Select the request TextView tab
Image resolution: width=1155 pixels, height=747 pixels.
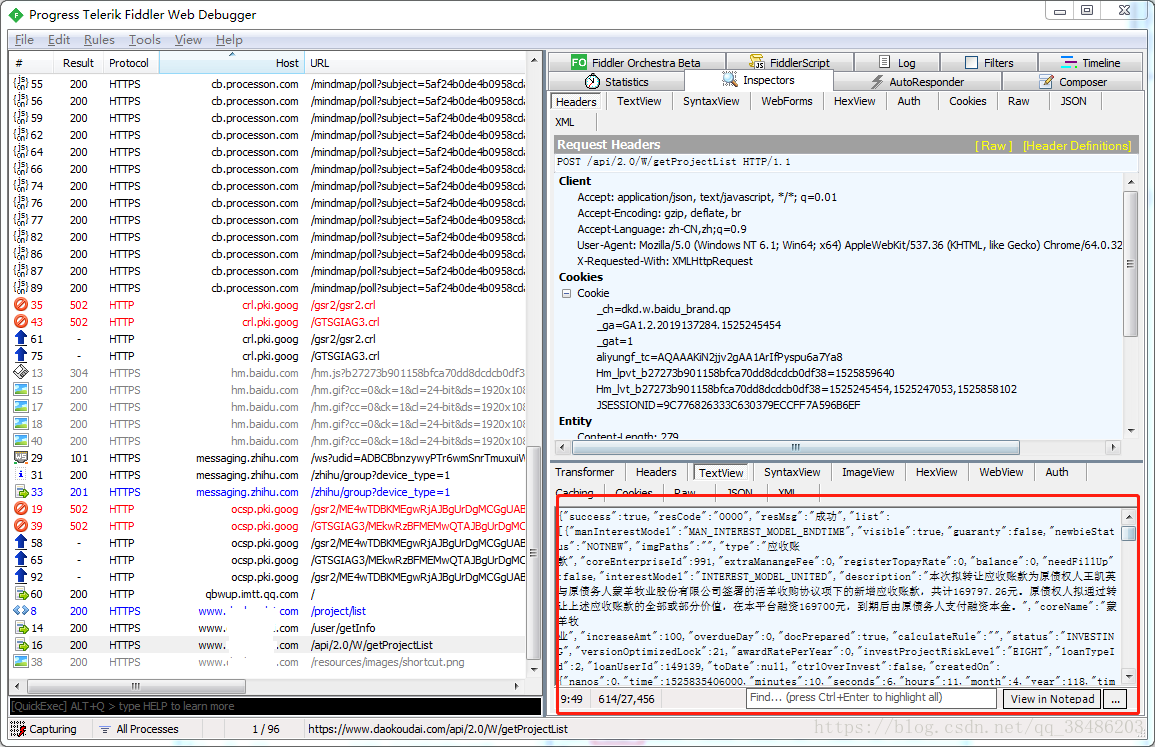[639, 101]
